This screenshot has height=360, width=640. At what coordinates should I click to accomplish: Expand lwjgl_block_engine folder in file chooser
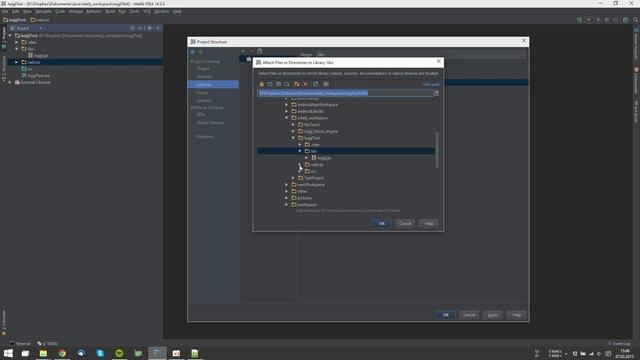tap(293, 131)
